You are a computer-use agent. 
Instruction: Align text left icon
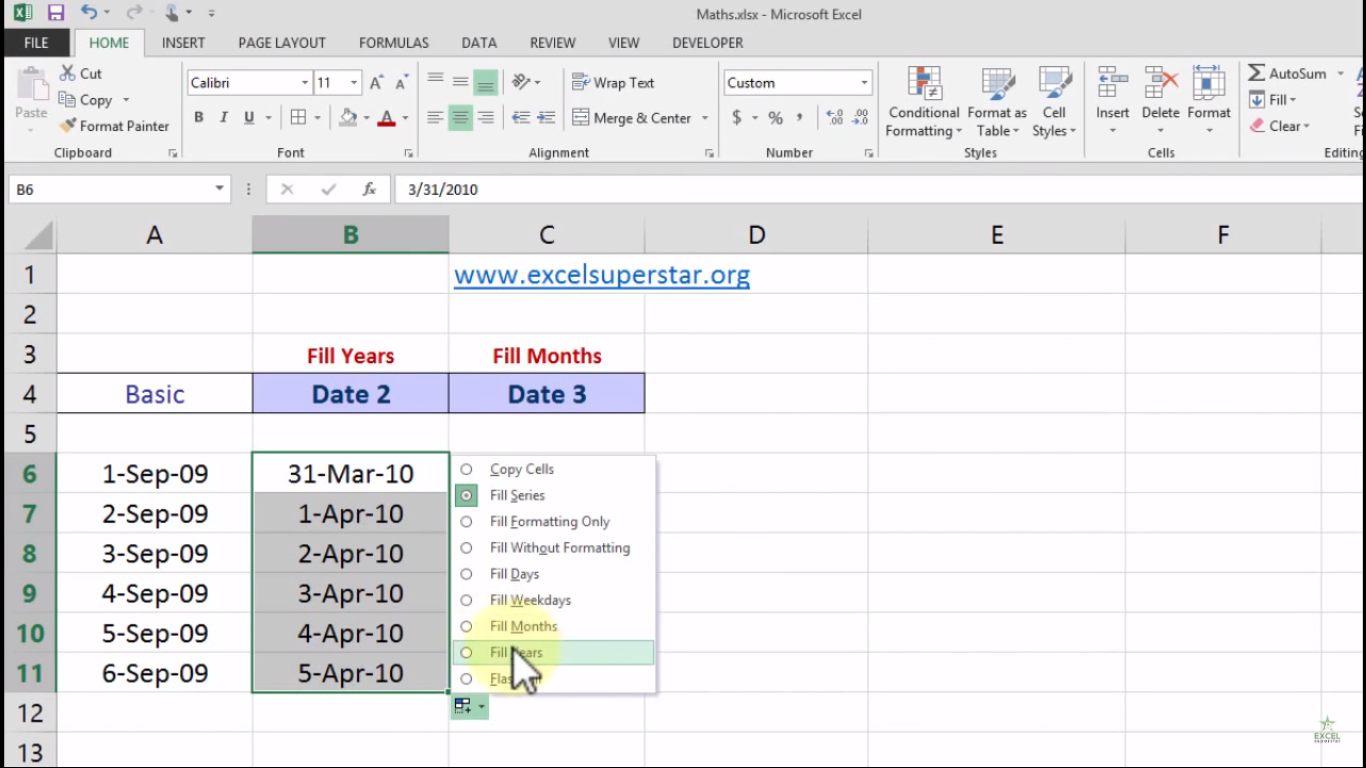(x=435, y=117)
